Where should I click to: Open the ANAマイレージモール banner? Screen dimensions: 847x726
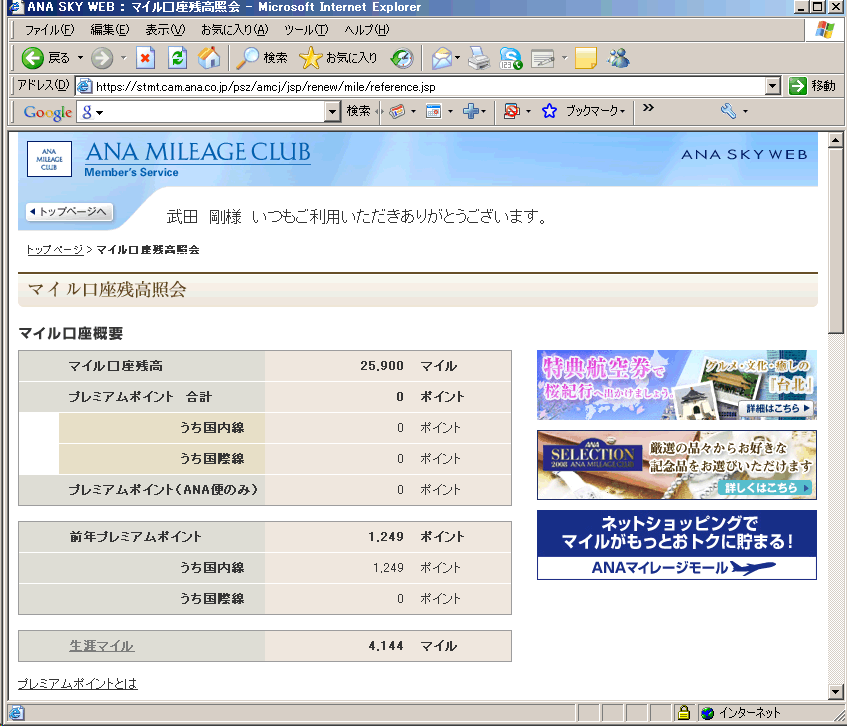[x=676, y=544]
